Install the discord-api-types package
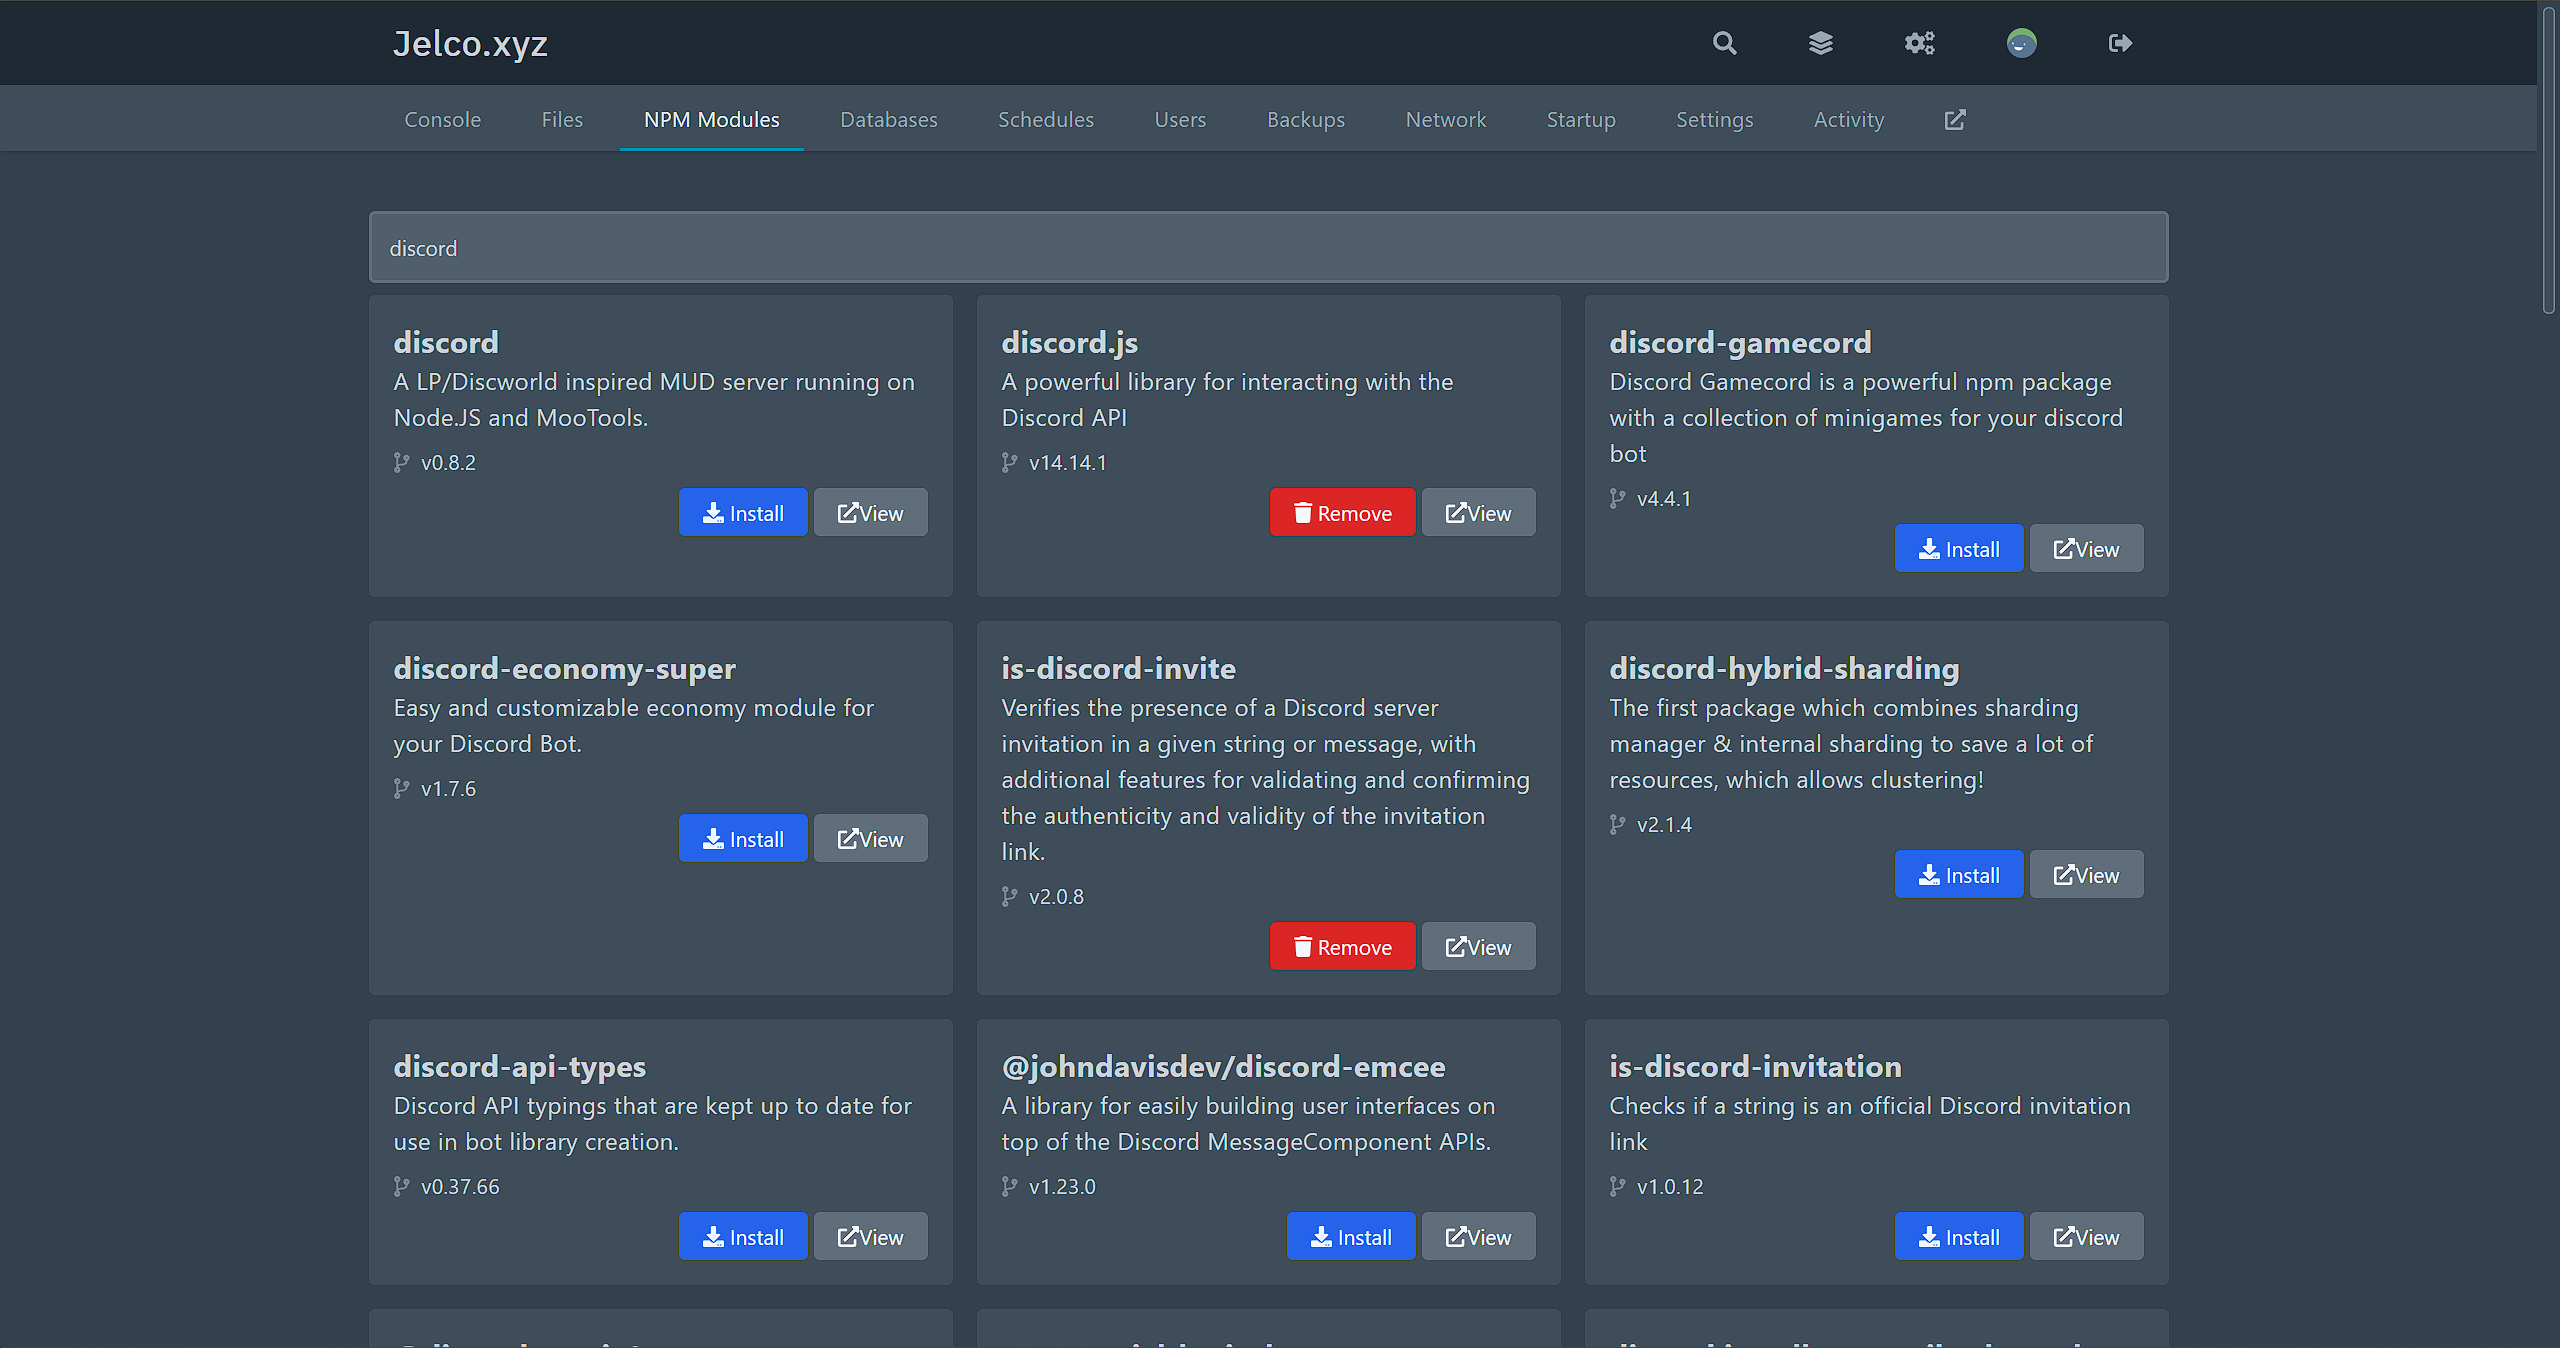This screenshot has height=1348, width=2560. coord(743,1236)
